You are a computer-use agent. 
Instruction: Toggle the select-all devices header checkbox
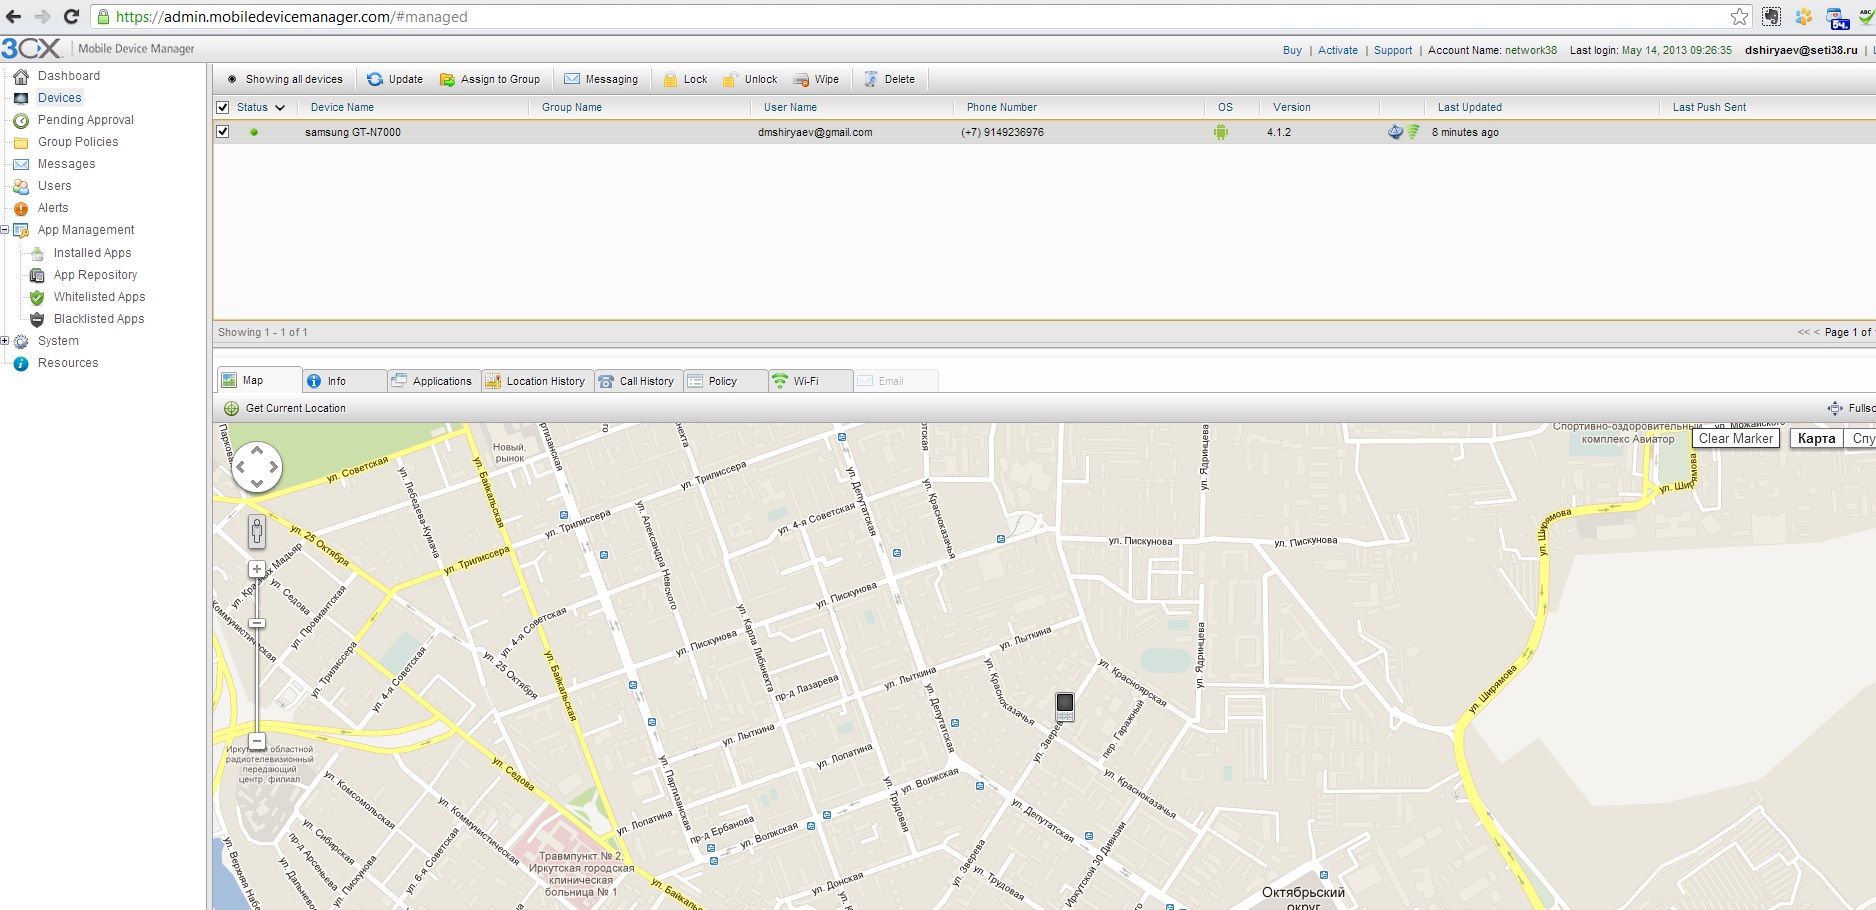(x=223, y=108)
